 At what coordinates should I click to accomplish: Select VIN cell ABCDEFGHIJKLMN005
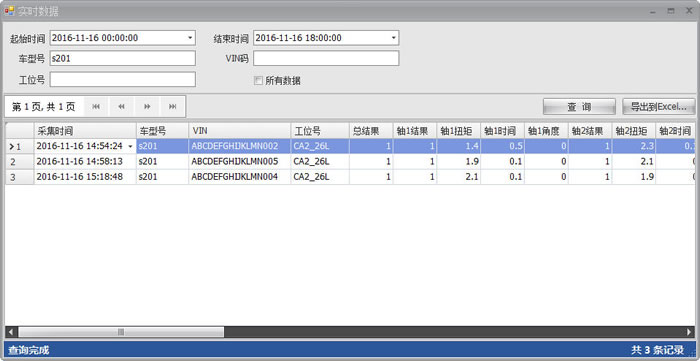tap(240, 162)
